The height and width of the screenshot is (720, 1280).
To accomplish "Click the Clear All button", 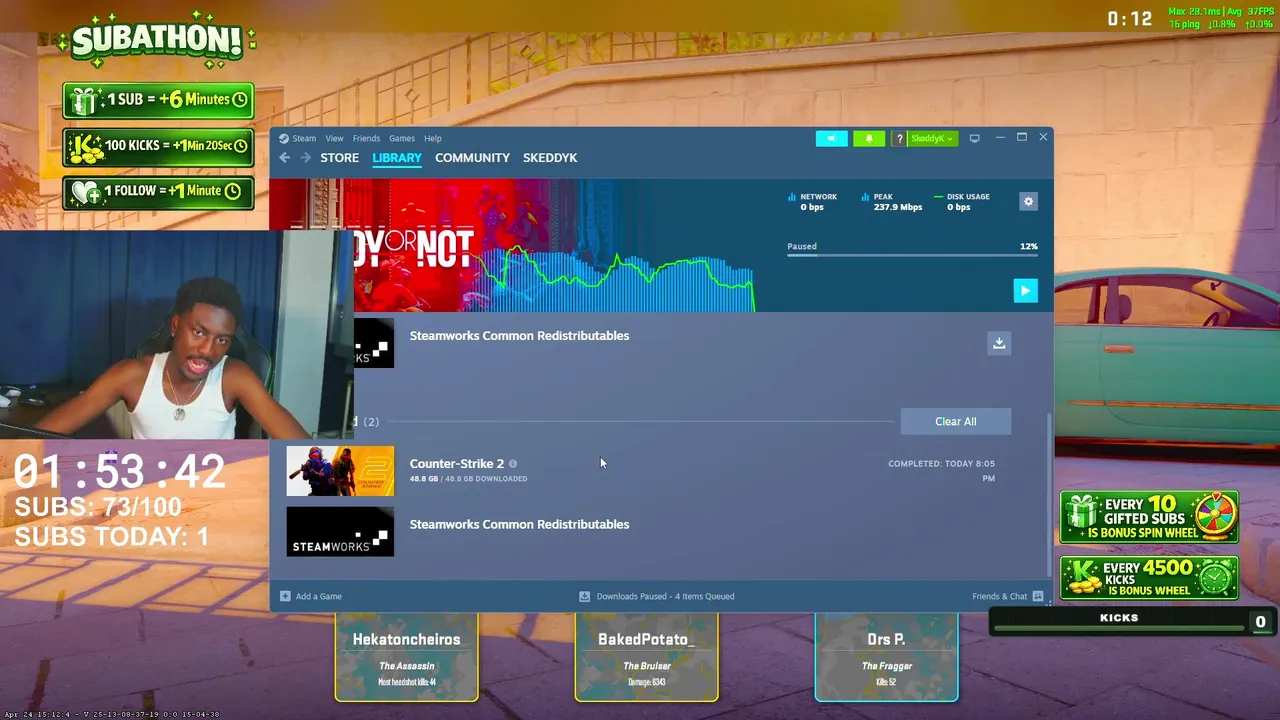I will coord(955,421).
